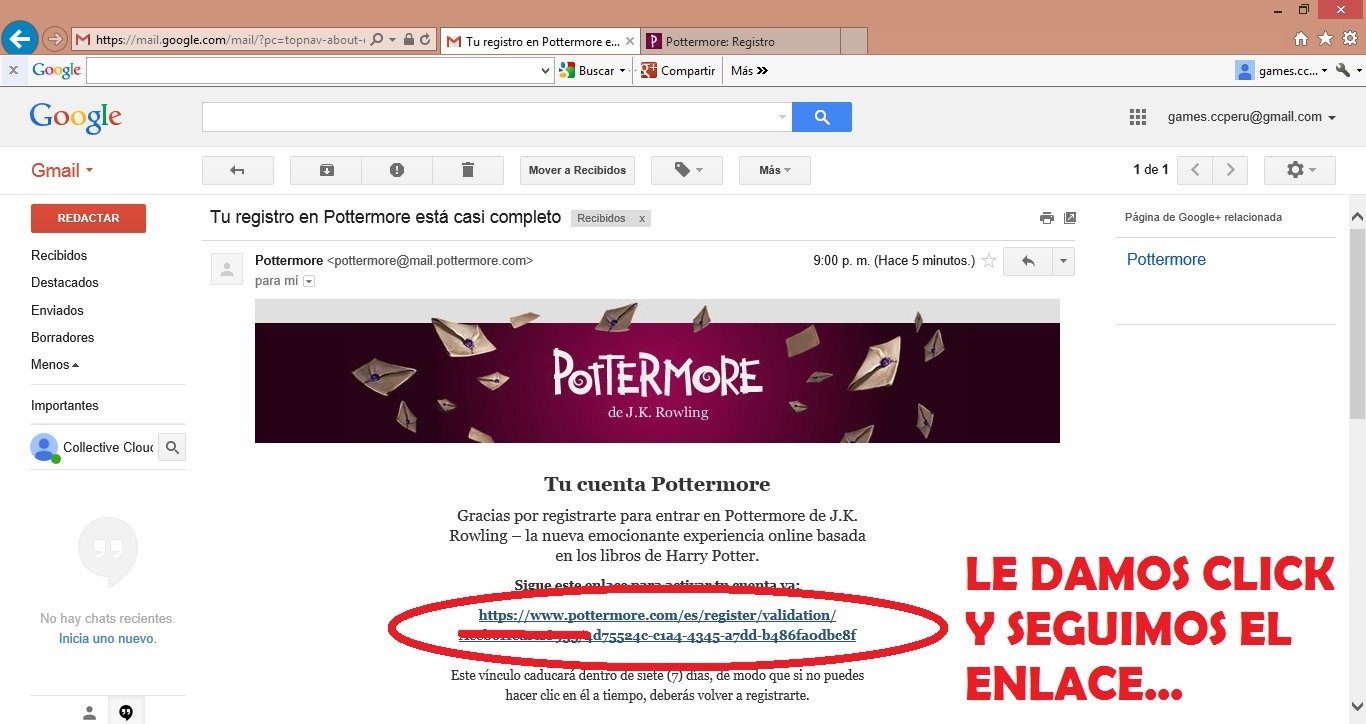Open the labels tag dropdown button
The height and width of the screenshot is (724, 1366).
pyautogui.click(x=687, y=170)
